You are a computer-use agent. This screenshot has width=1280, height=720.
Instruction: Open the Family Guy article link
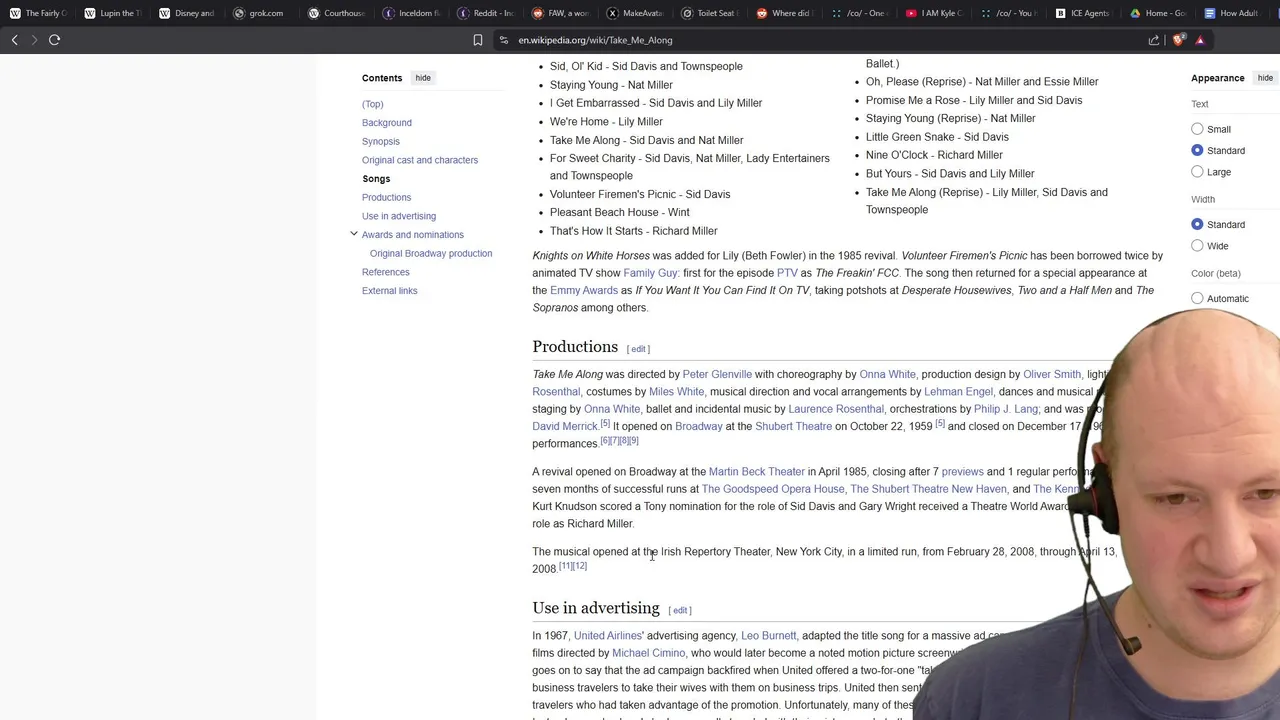650,273
